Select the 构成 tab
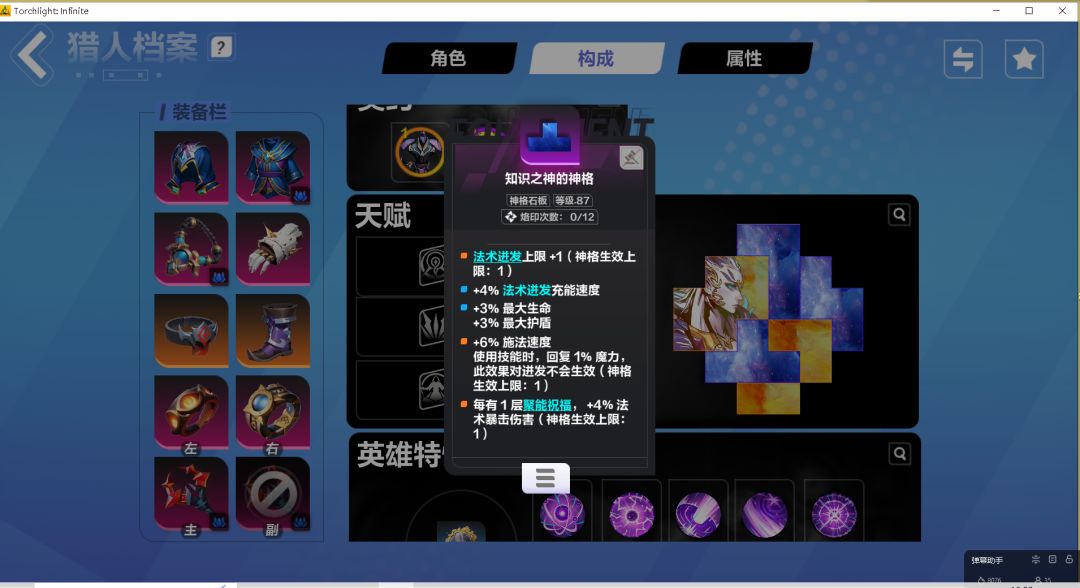The height and width of the screenshot is (588, 1080). (596, 59)
